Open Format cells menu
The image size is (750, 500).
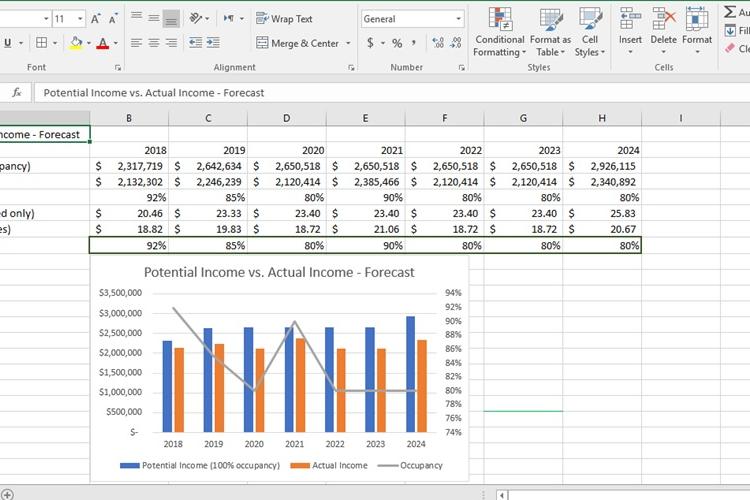tap(696, 31)
